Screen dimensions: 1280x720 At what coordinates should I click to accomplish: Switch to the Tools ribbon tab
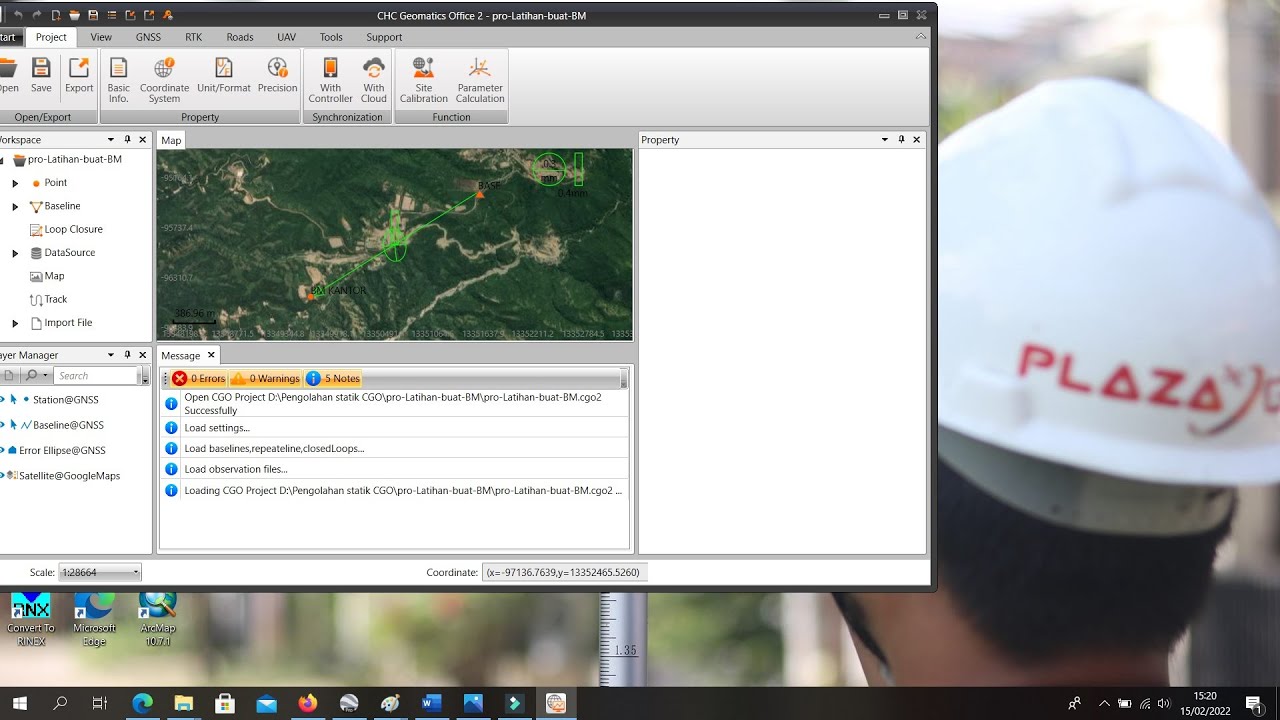331,37
